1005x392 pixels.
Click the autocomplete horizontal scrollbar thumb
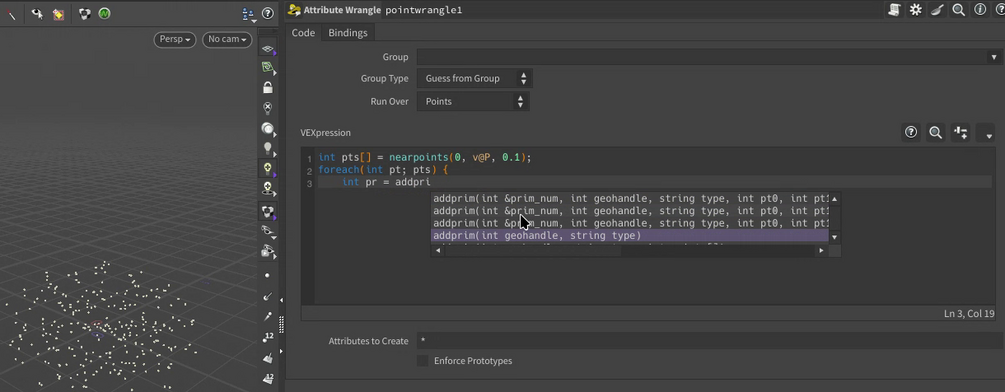[x=533, y=251]
